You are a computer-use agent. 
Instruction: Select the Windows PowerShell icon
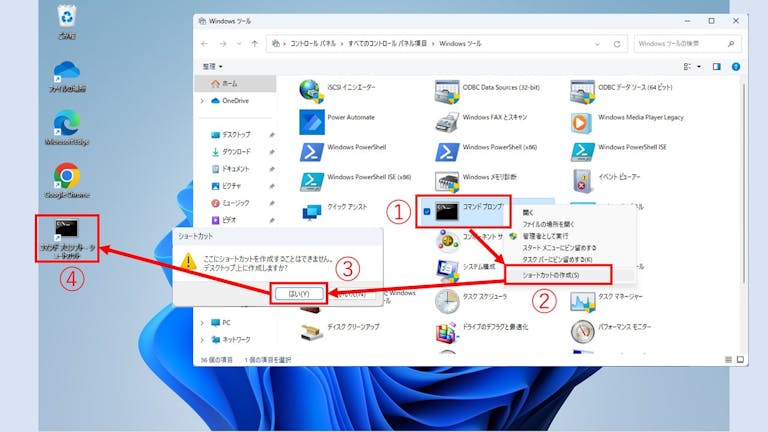312,152
